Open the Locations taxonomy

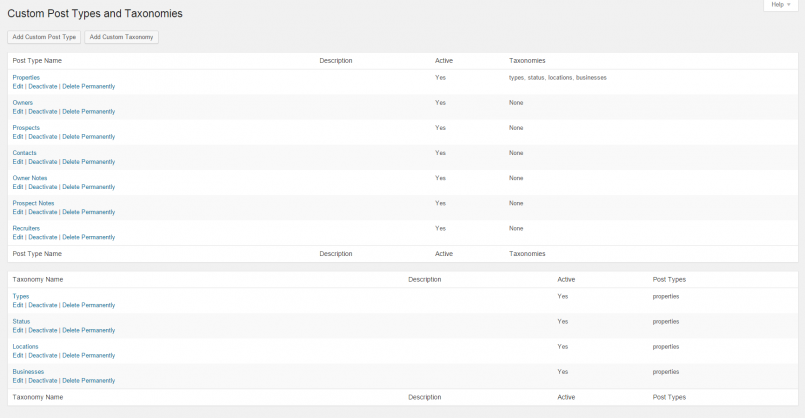(x=26, y=347)
